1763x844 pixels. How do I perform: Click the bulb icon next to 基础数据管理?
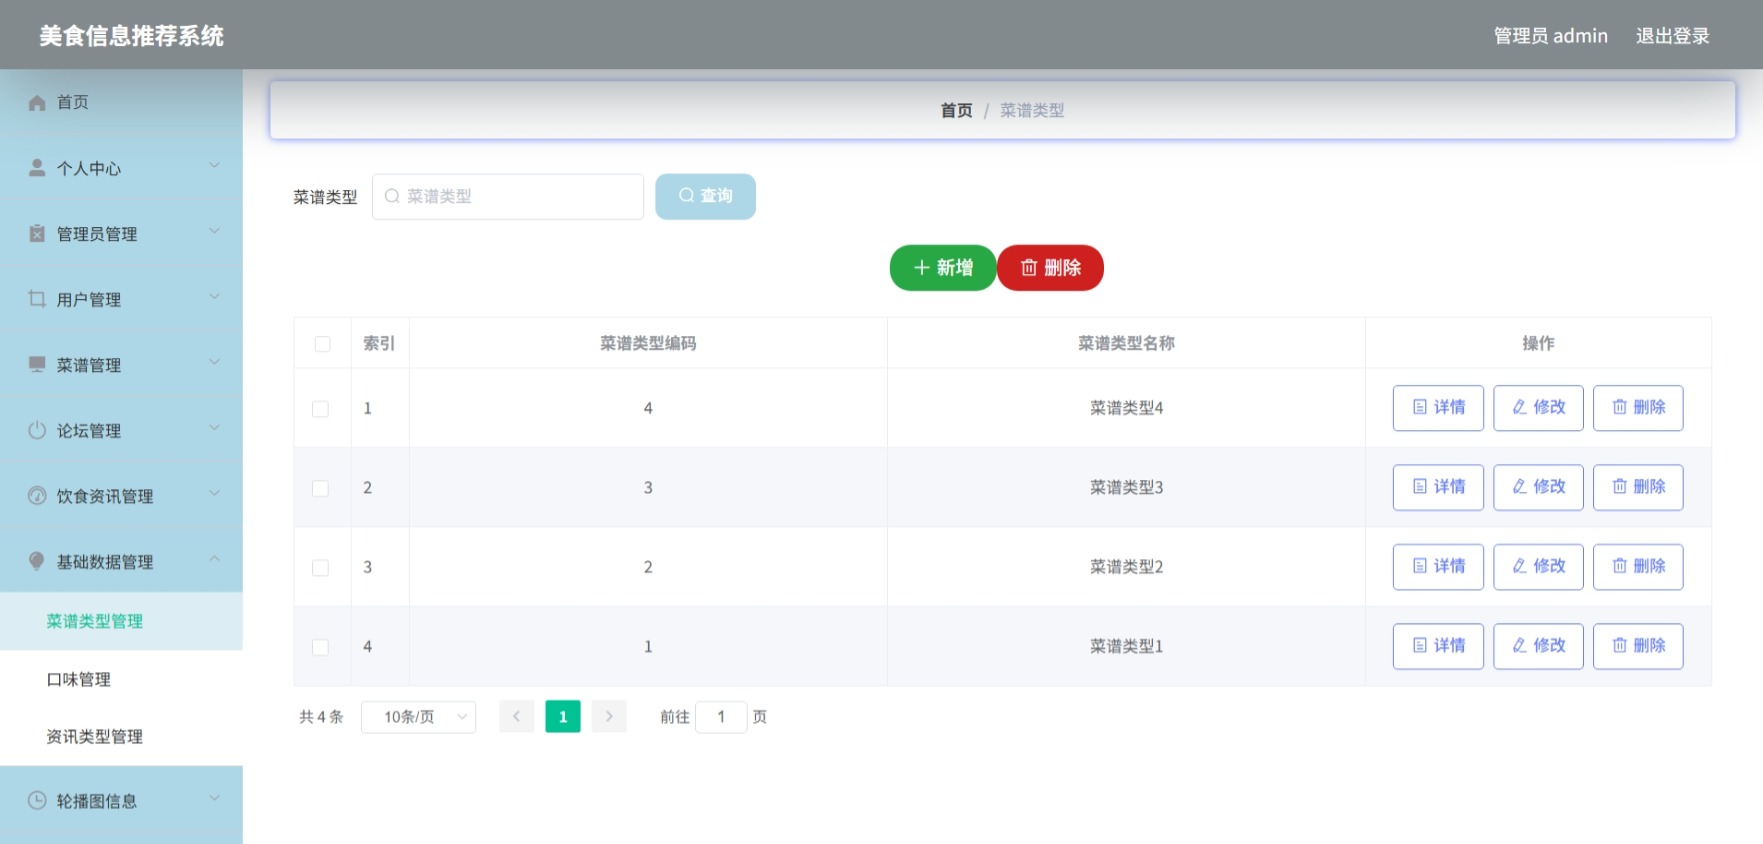coord(37,561)
